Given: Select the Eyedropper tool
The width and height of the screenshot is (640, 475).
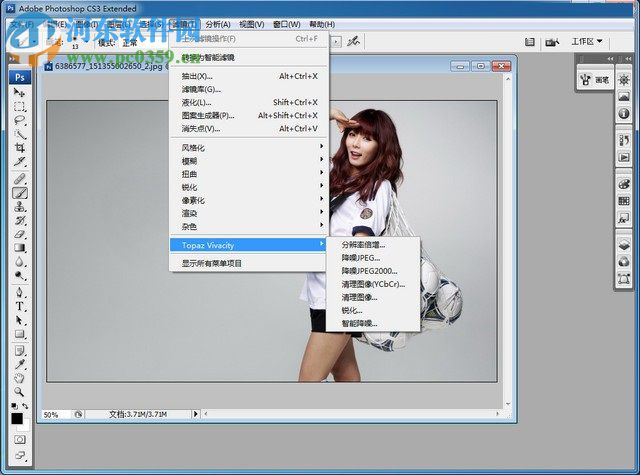Looking at the screenshot, I should click(20, 364).
